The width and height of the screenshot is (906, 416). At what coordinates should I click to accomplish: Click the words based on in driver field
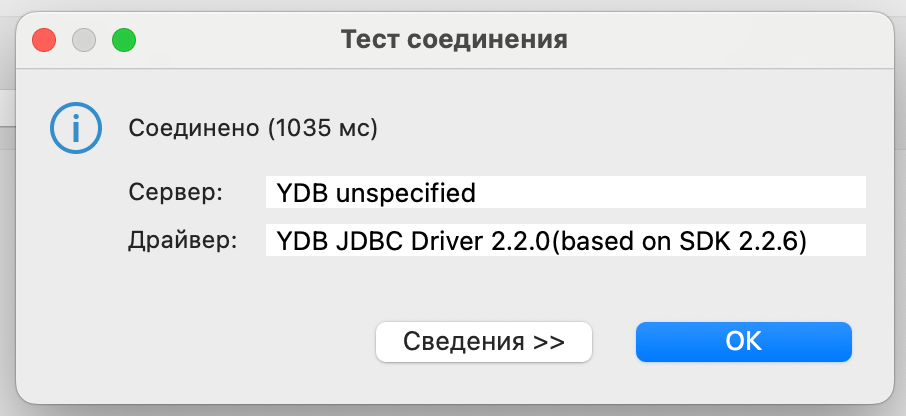coord(637,240)
